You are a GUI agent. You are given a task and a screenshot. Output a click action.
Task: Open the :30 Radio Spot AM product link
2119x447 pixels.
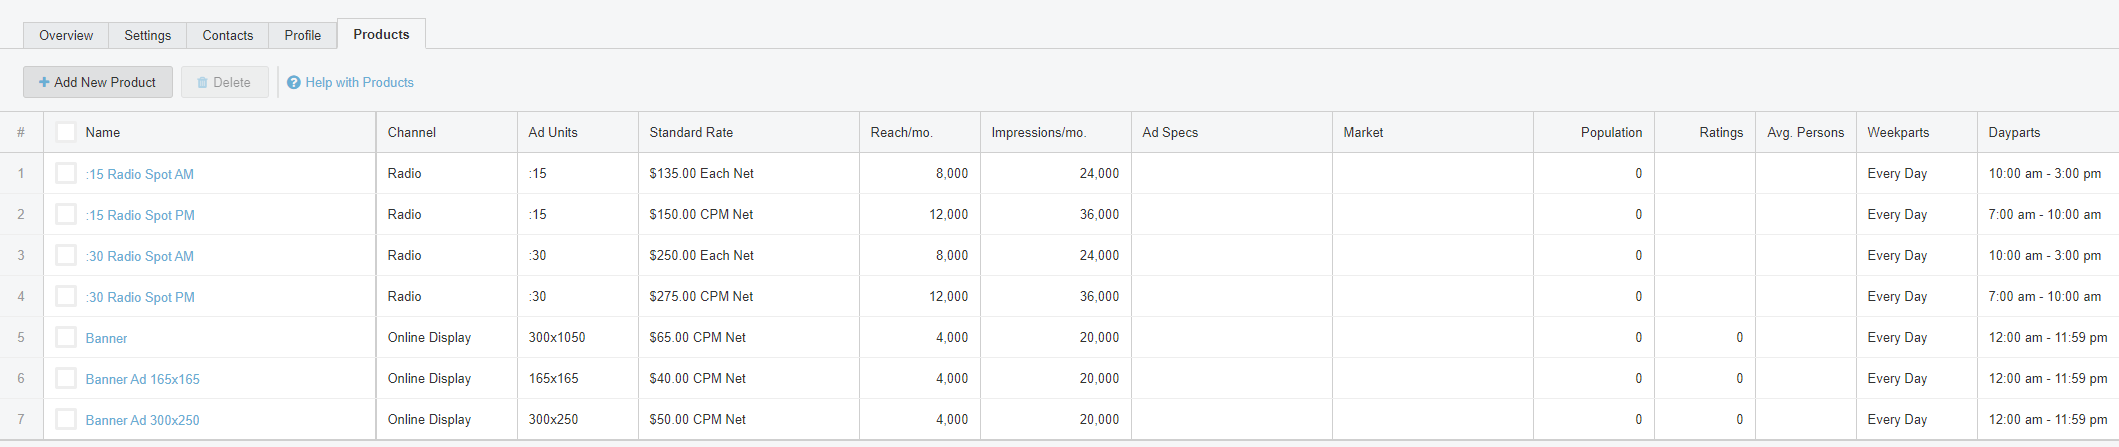pyautogui.click(x=140, y=256)
